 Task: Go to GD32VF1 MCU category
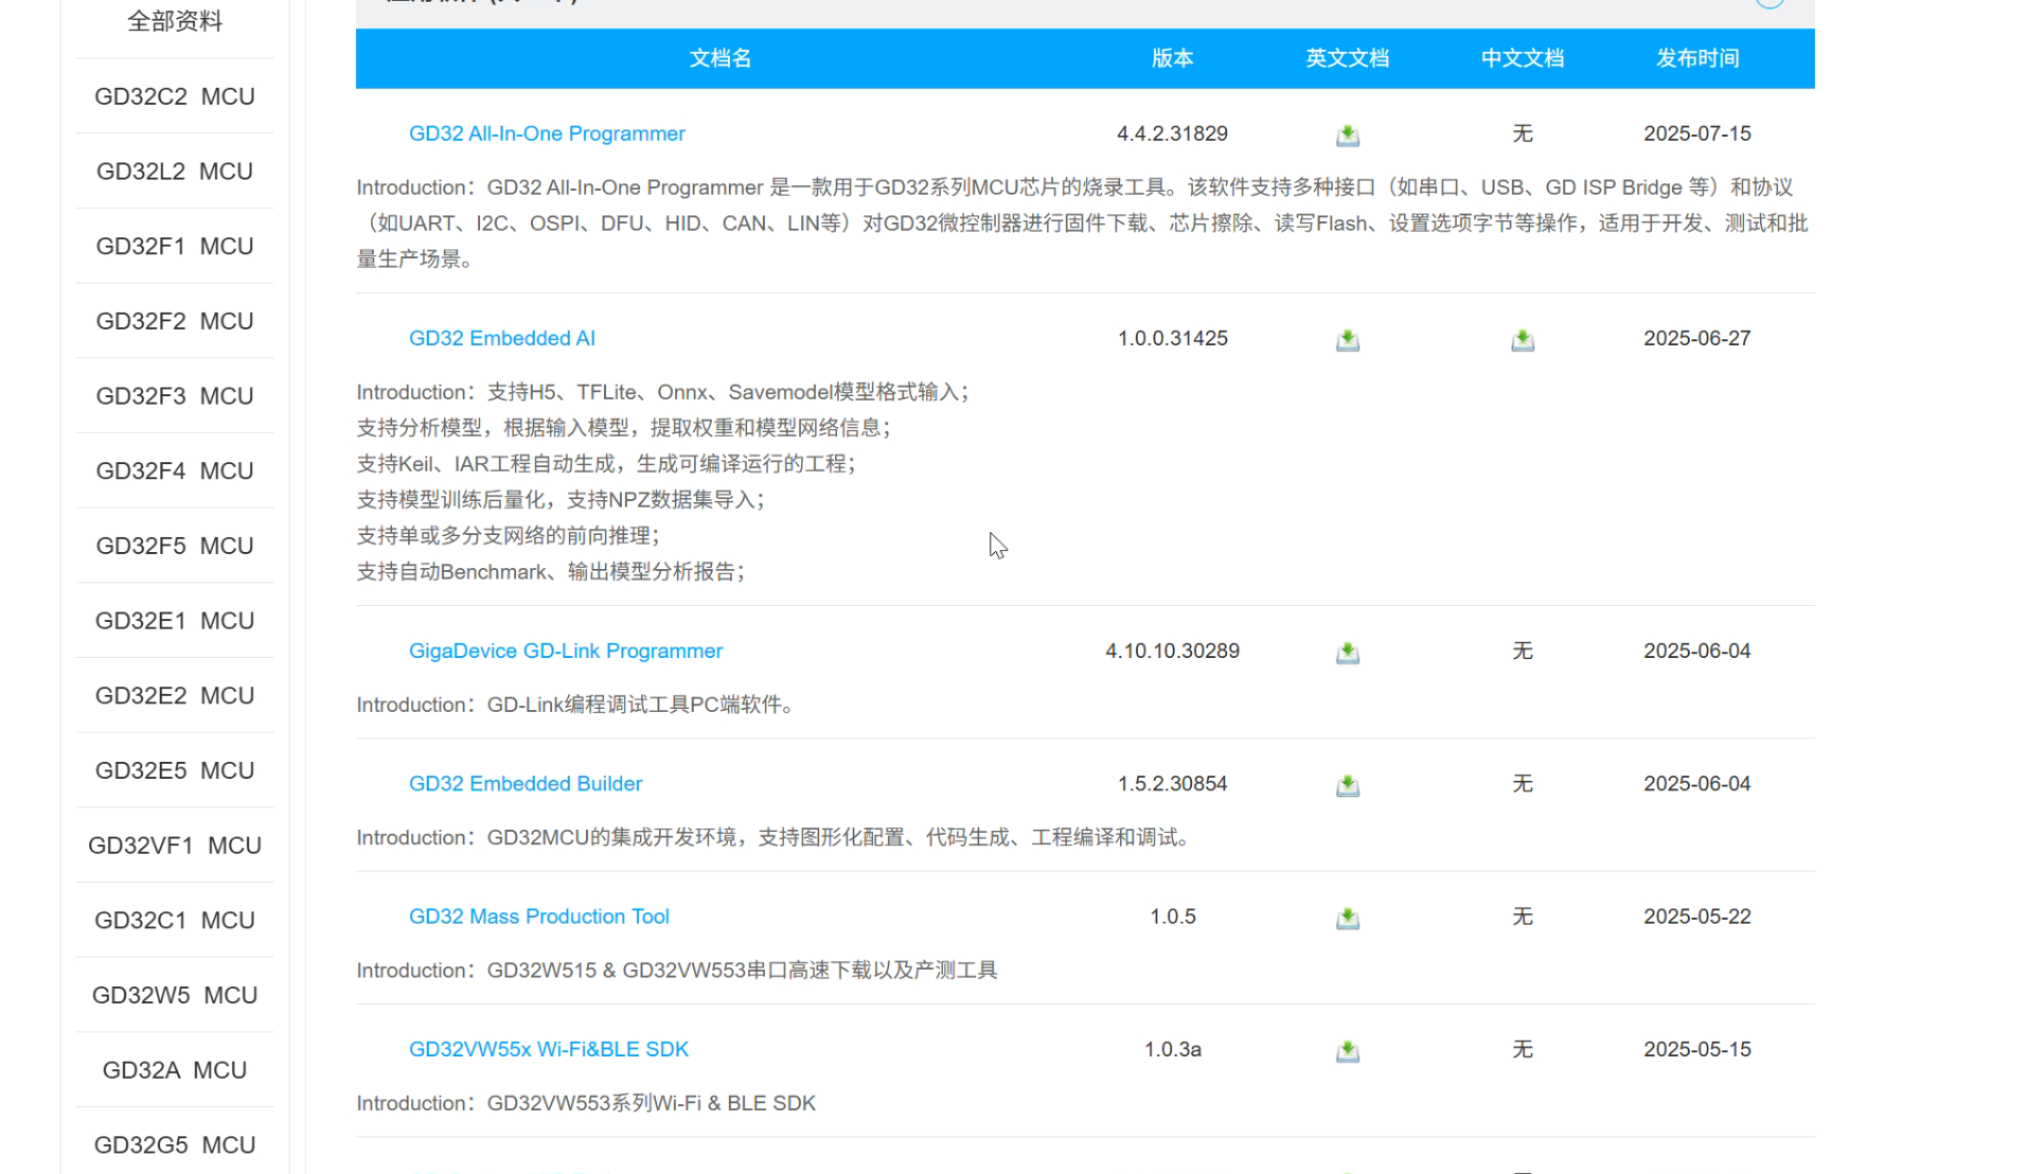coord(175,846)
